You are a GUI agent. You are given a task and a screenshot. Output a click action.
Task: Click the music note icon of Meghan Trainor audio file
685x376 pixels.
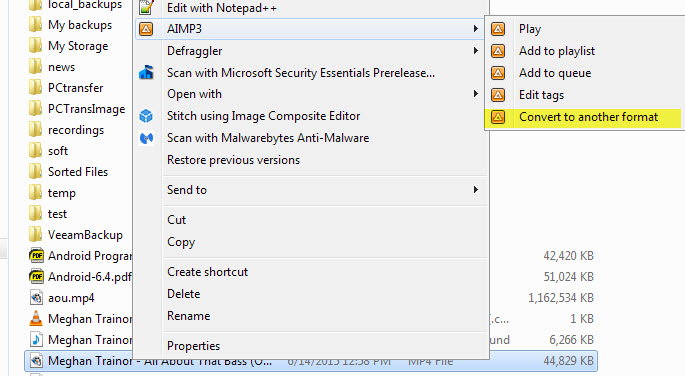pos(36,340)
